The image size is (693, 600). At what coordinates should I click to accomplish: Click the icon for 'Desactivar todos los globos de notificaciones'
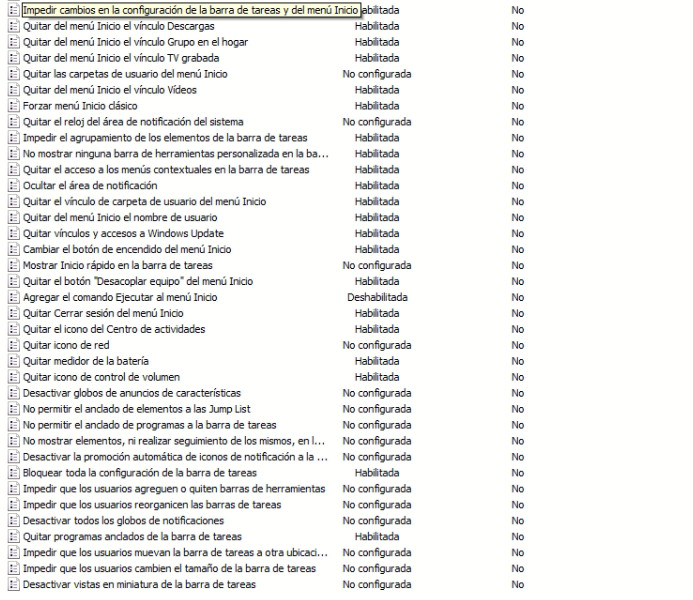point(14,520)
